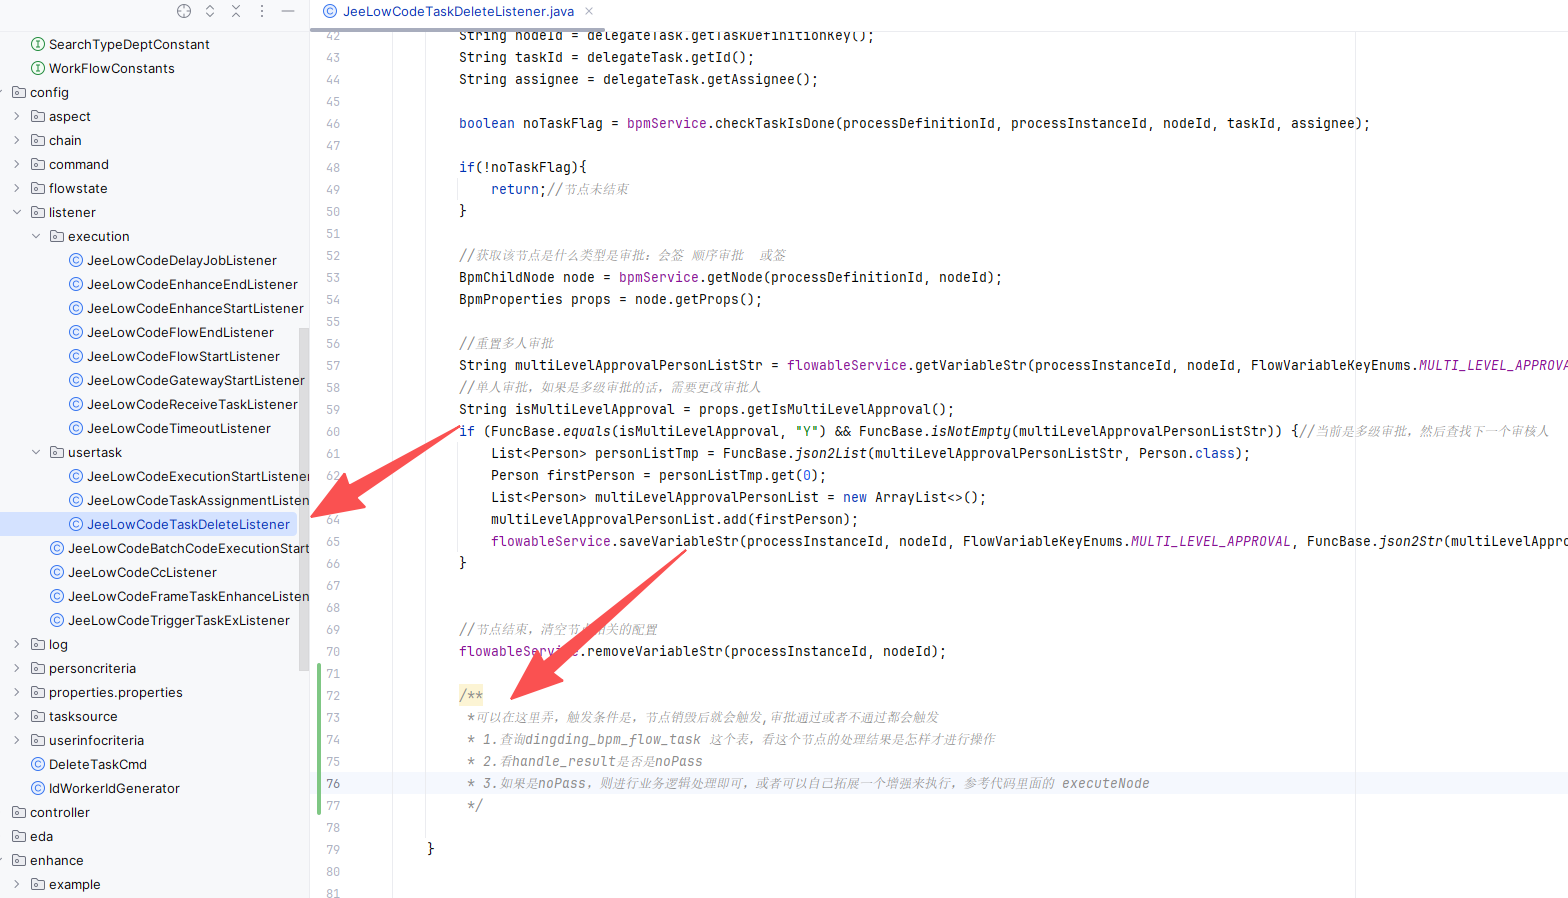The image size is (1568, 898).
Task: Open WorkFlowConstants interface file
Action: pos(111,68)
